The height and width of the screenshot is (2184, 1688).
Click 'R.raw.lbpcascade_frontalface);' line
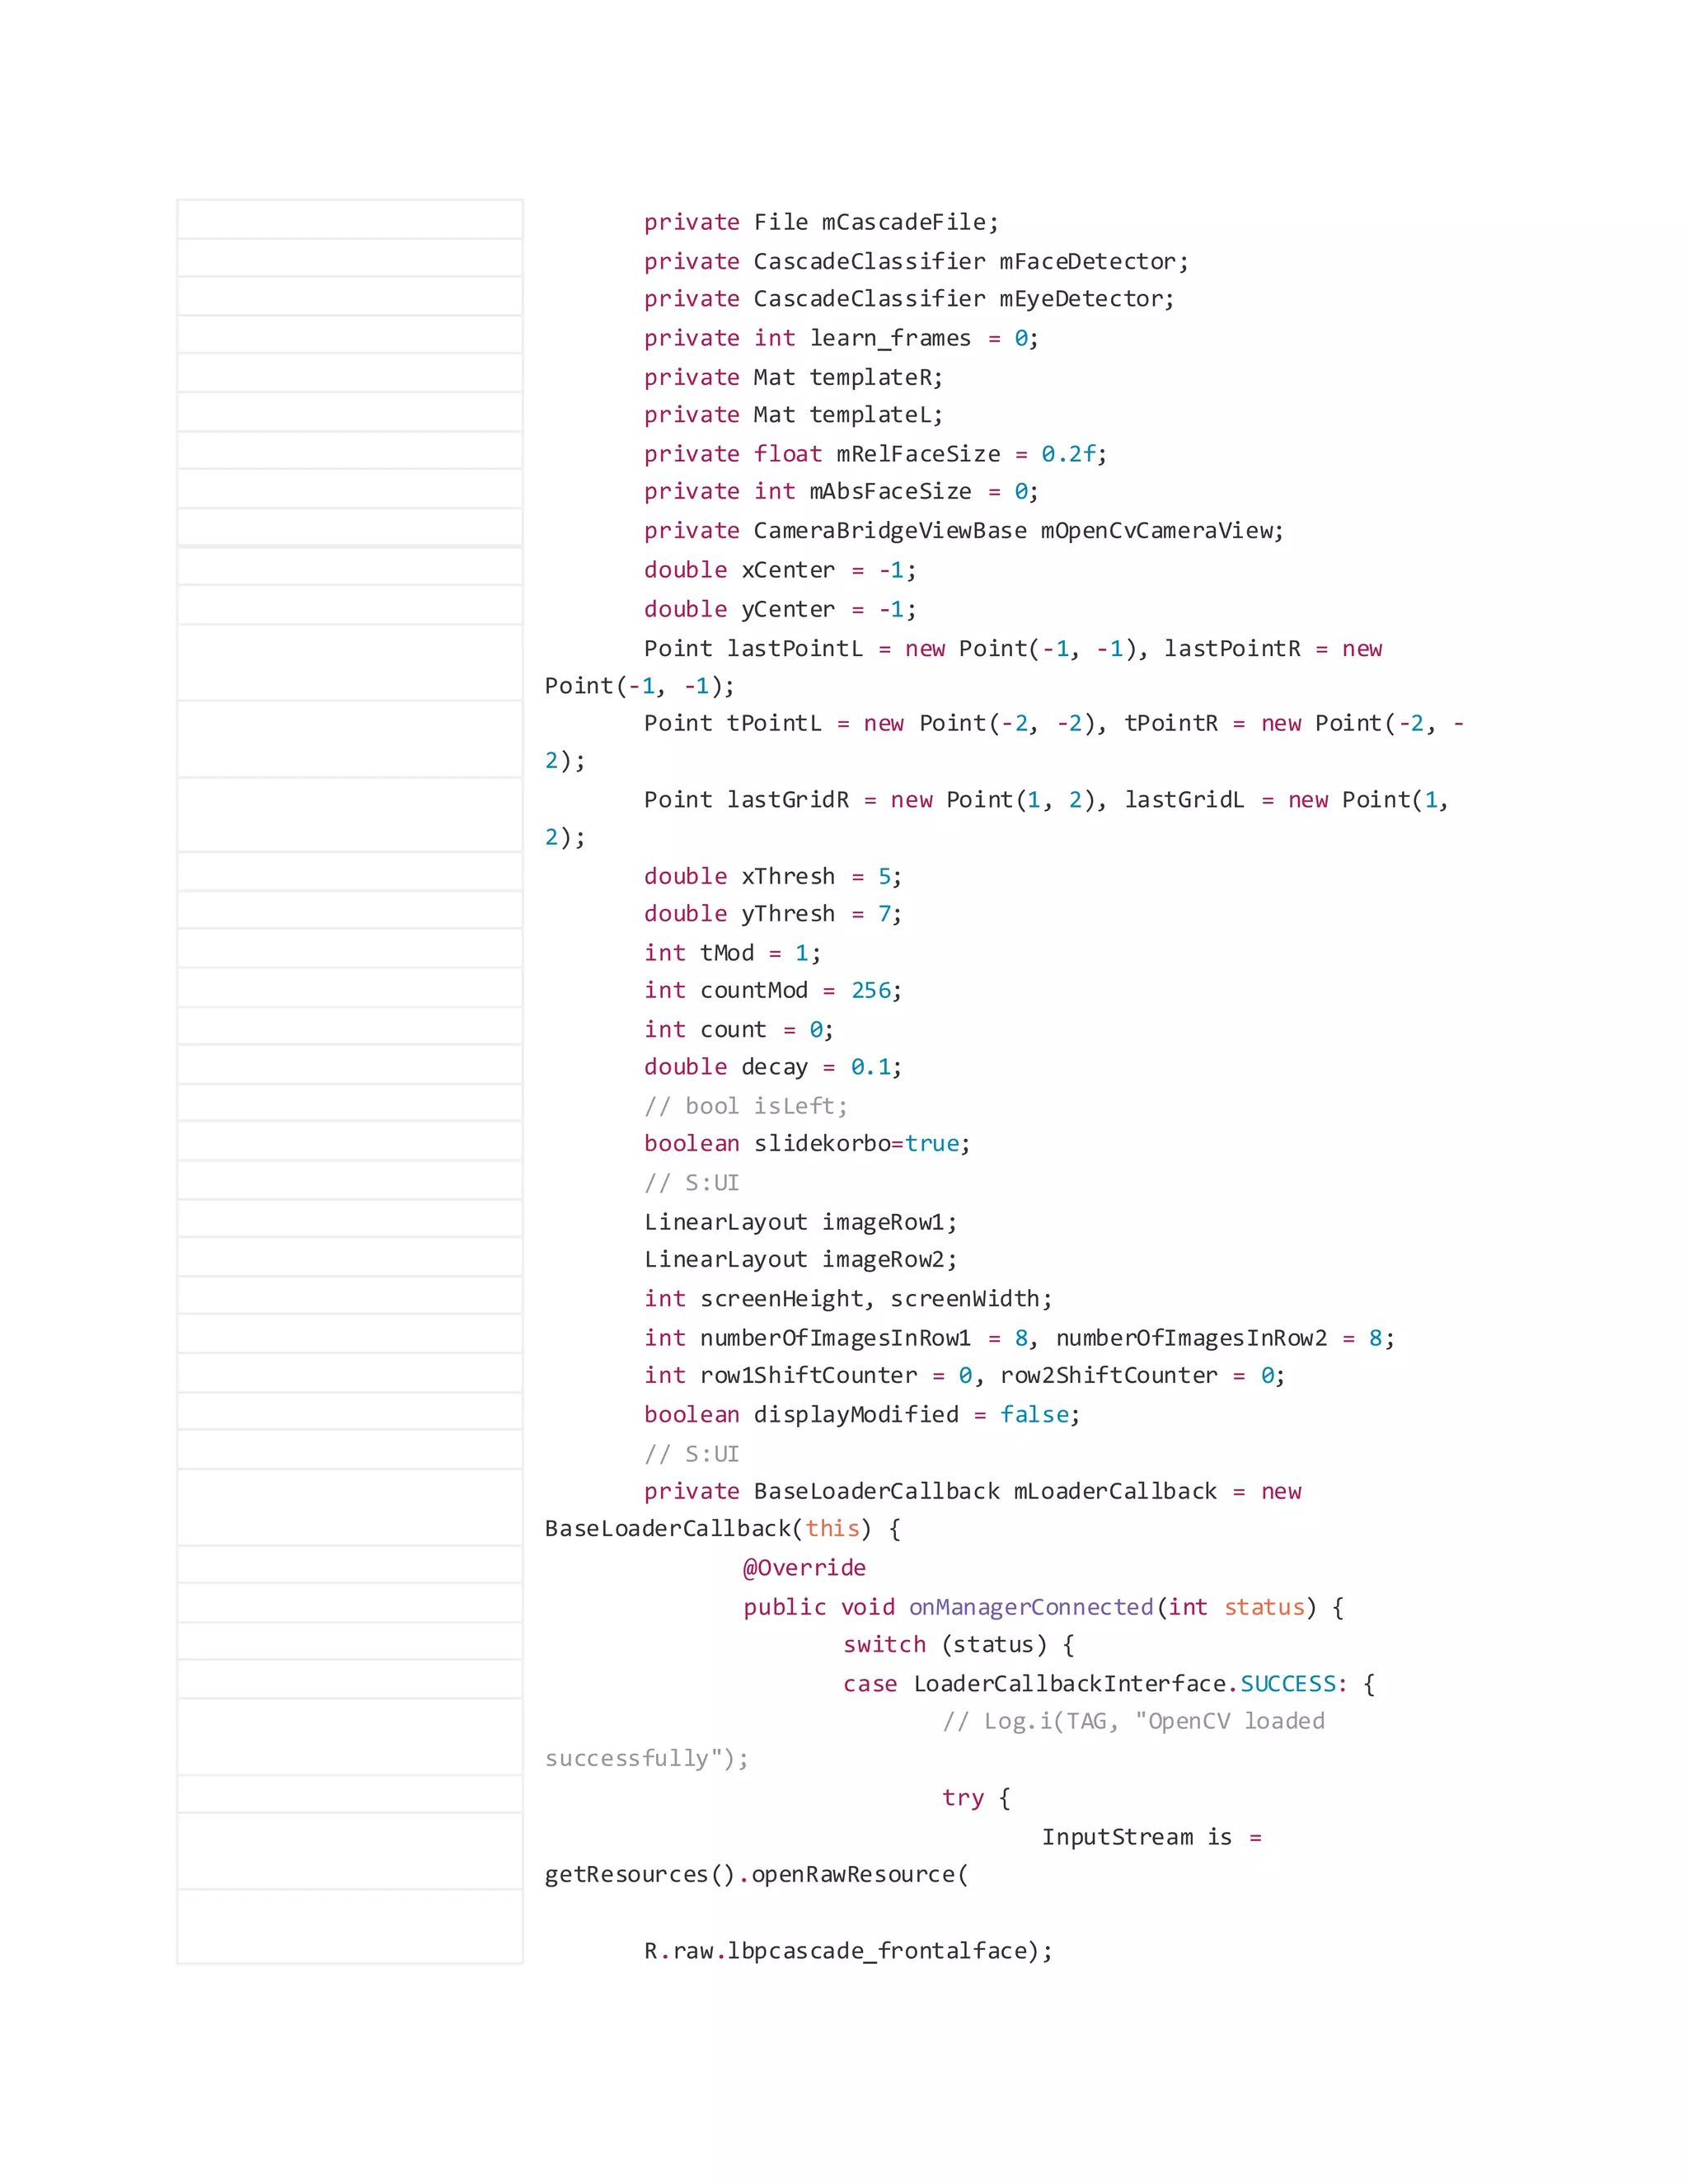coord(847,1951)
